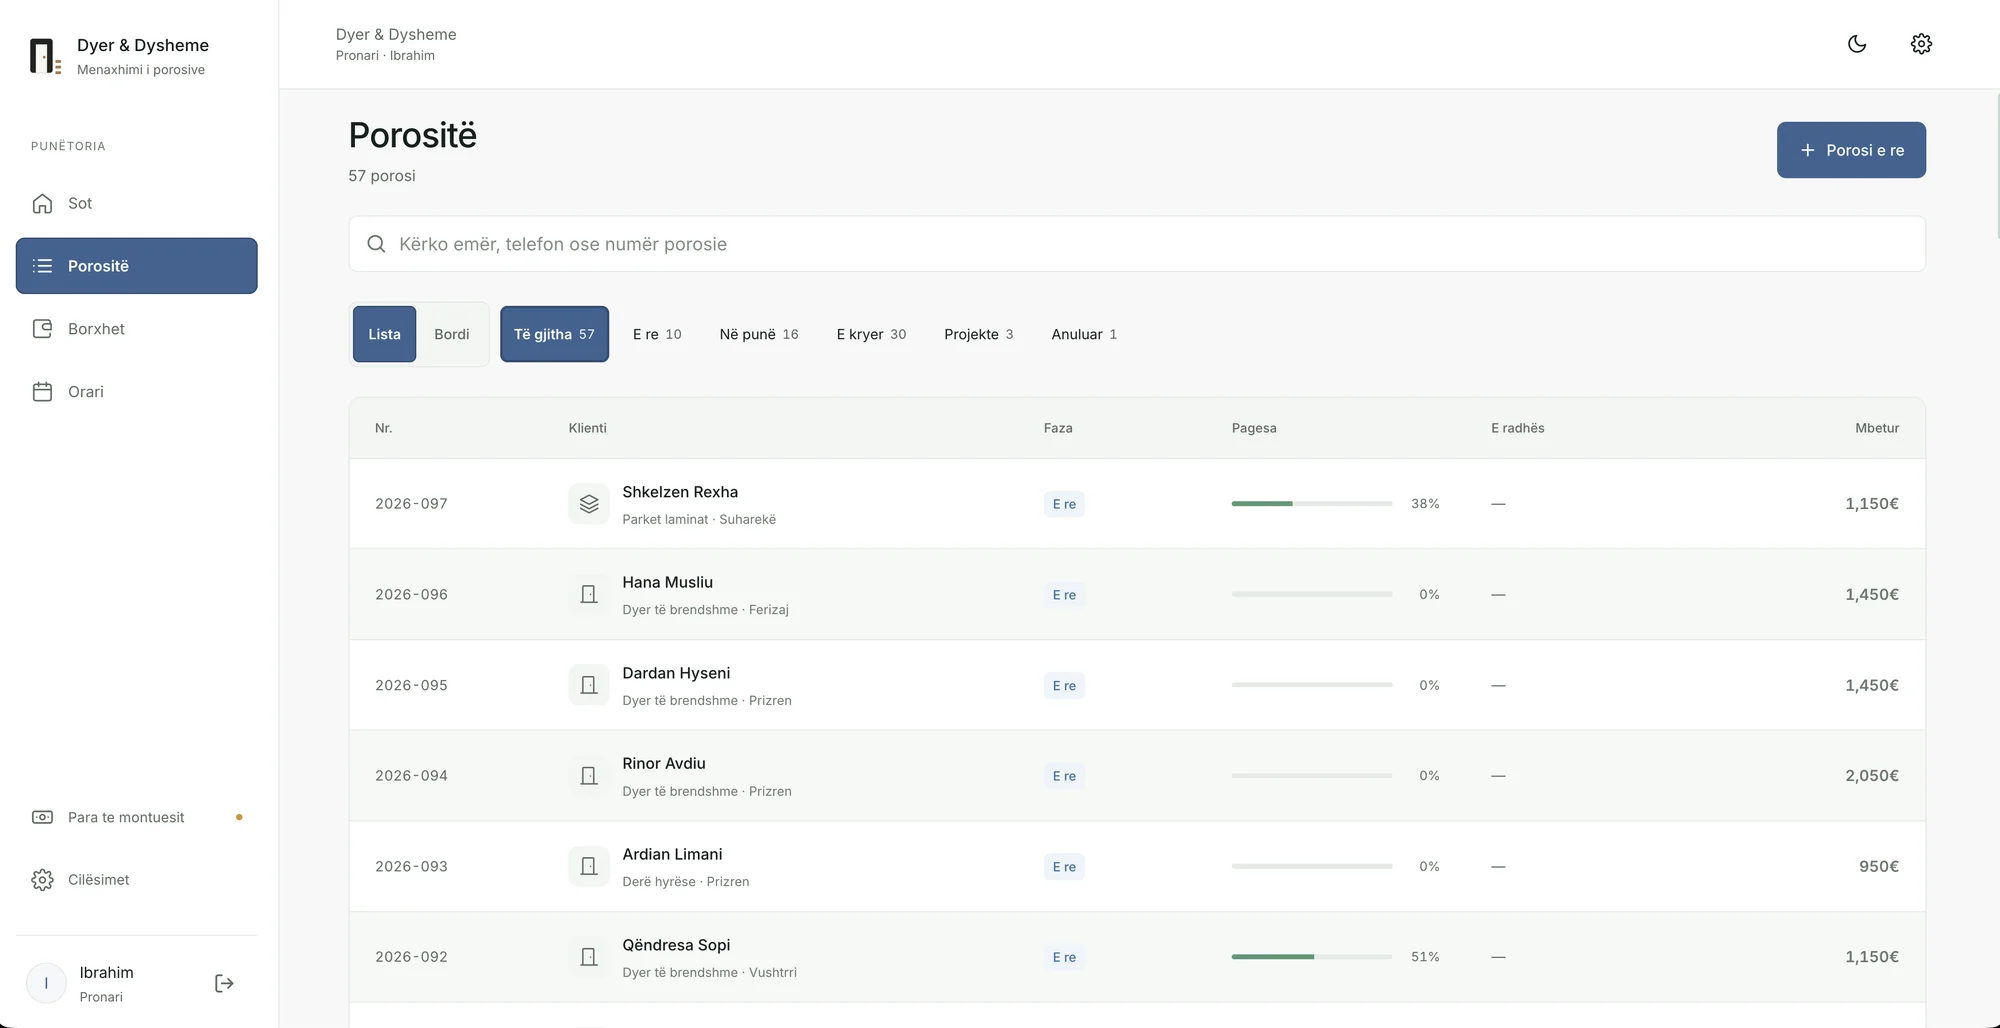
Task: Click the Klienti column header
Action: (x=587, y=428)
